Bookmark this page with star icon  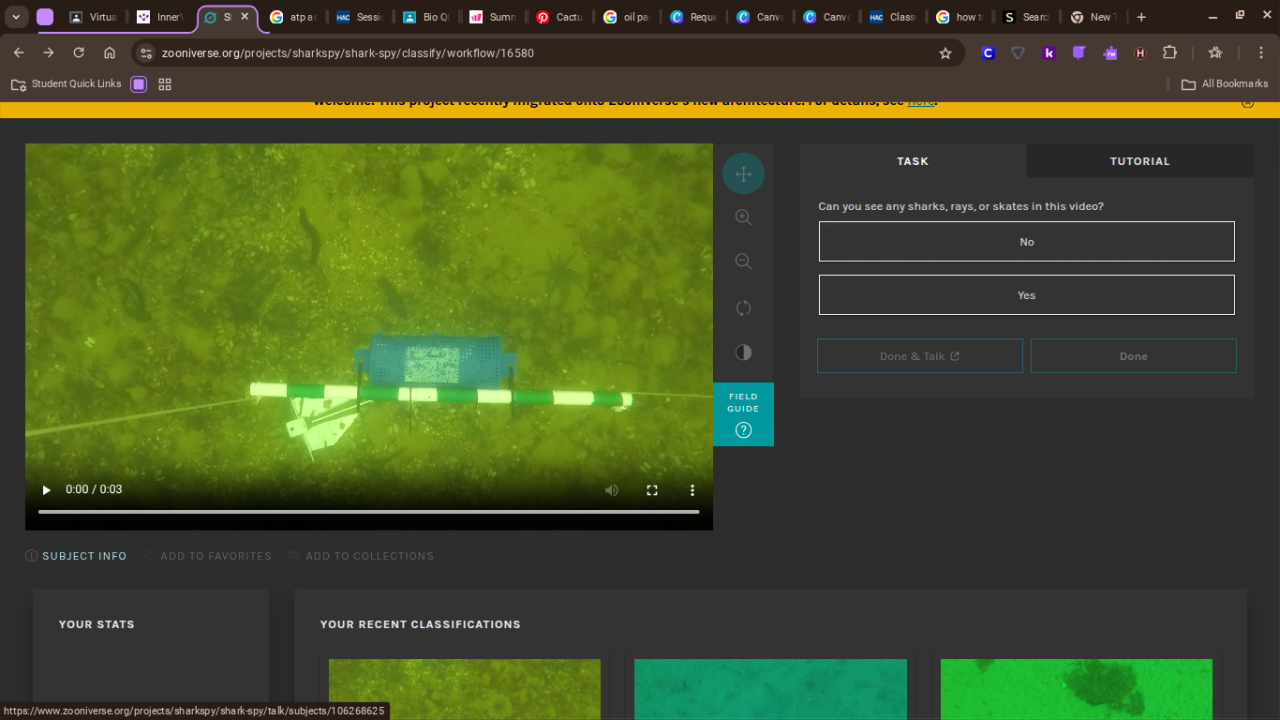945,53
